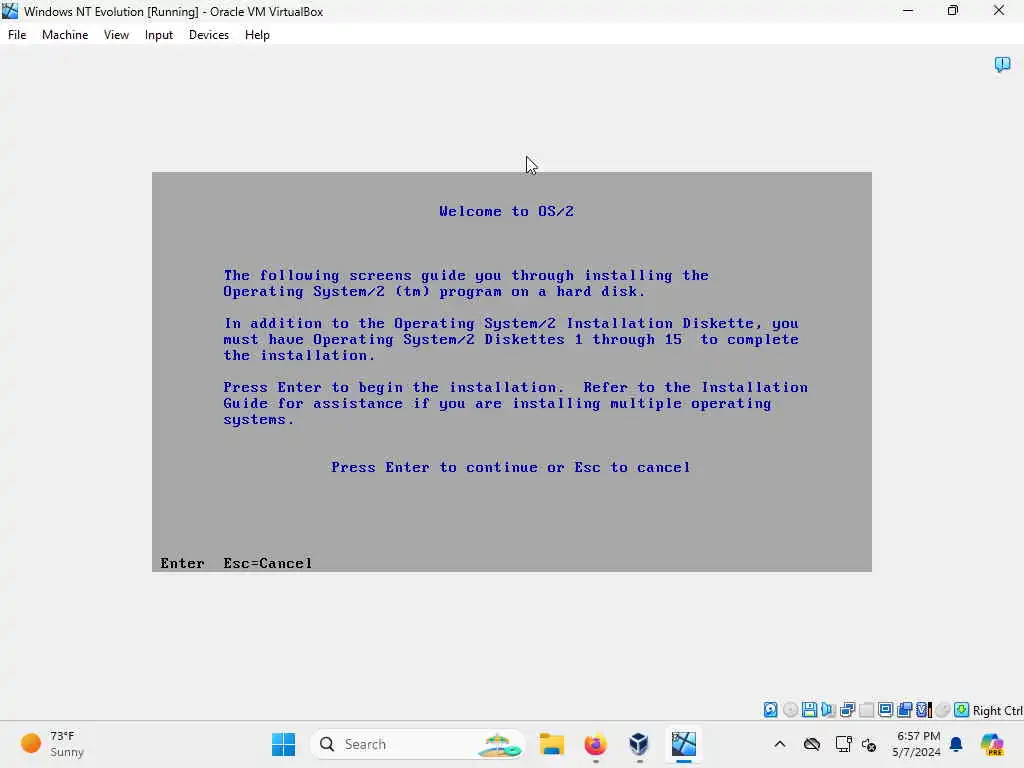Click the Enter label in bottom bar
Viewport: 1024px width, 768px height.
click(x=182, y=563)
